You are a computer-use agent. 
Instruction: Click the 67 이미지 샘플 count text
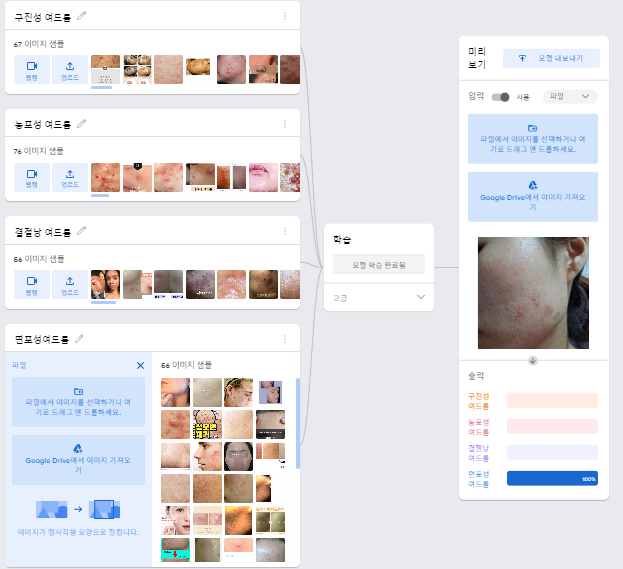tap(39, 44)
